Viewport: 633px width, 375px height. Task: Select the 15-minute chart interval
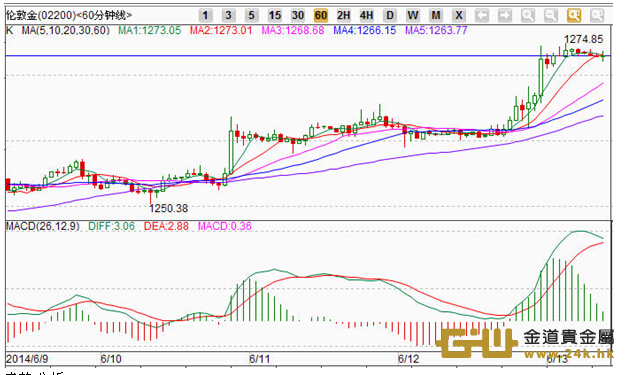coord(275,15)
